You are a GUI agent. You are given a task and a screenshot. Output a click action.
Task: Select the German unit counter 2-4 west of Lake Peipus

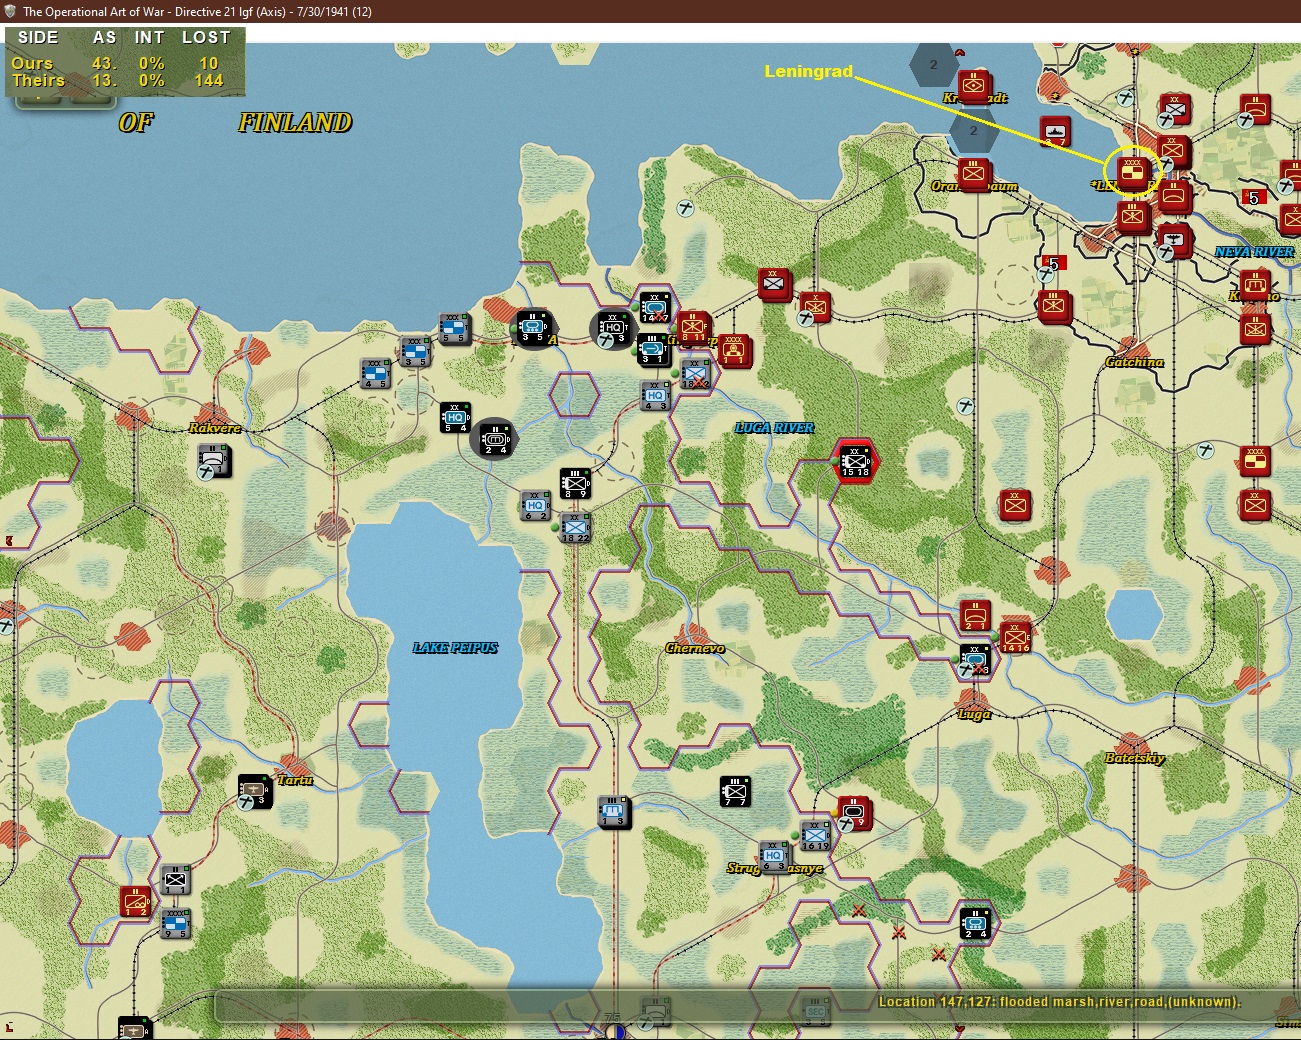point(495,439)
